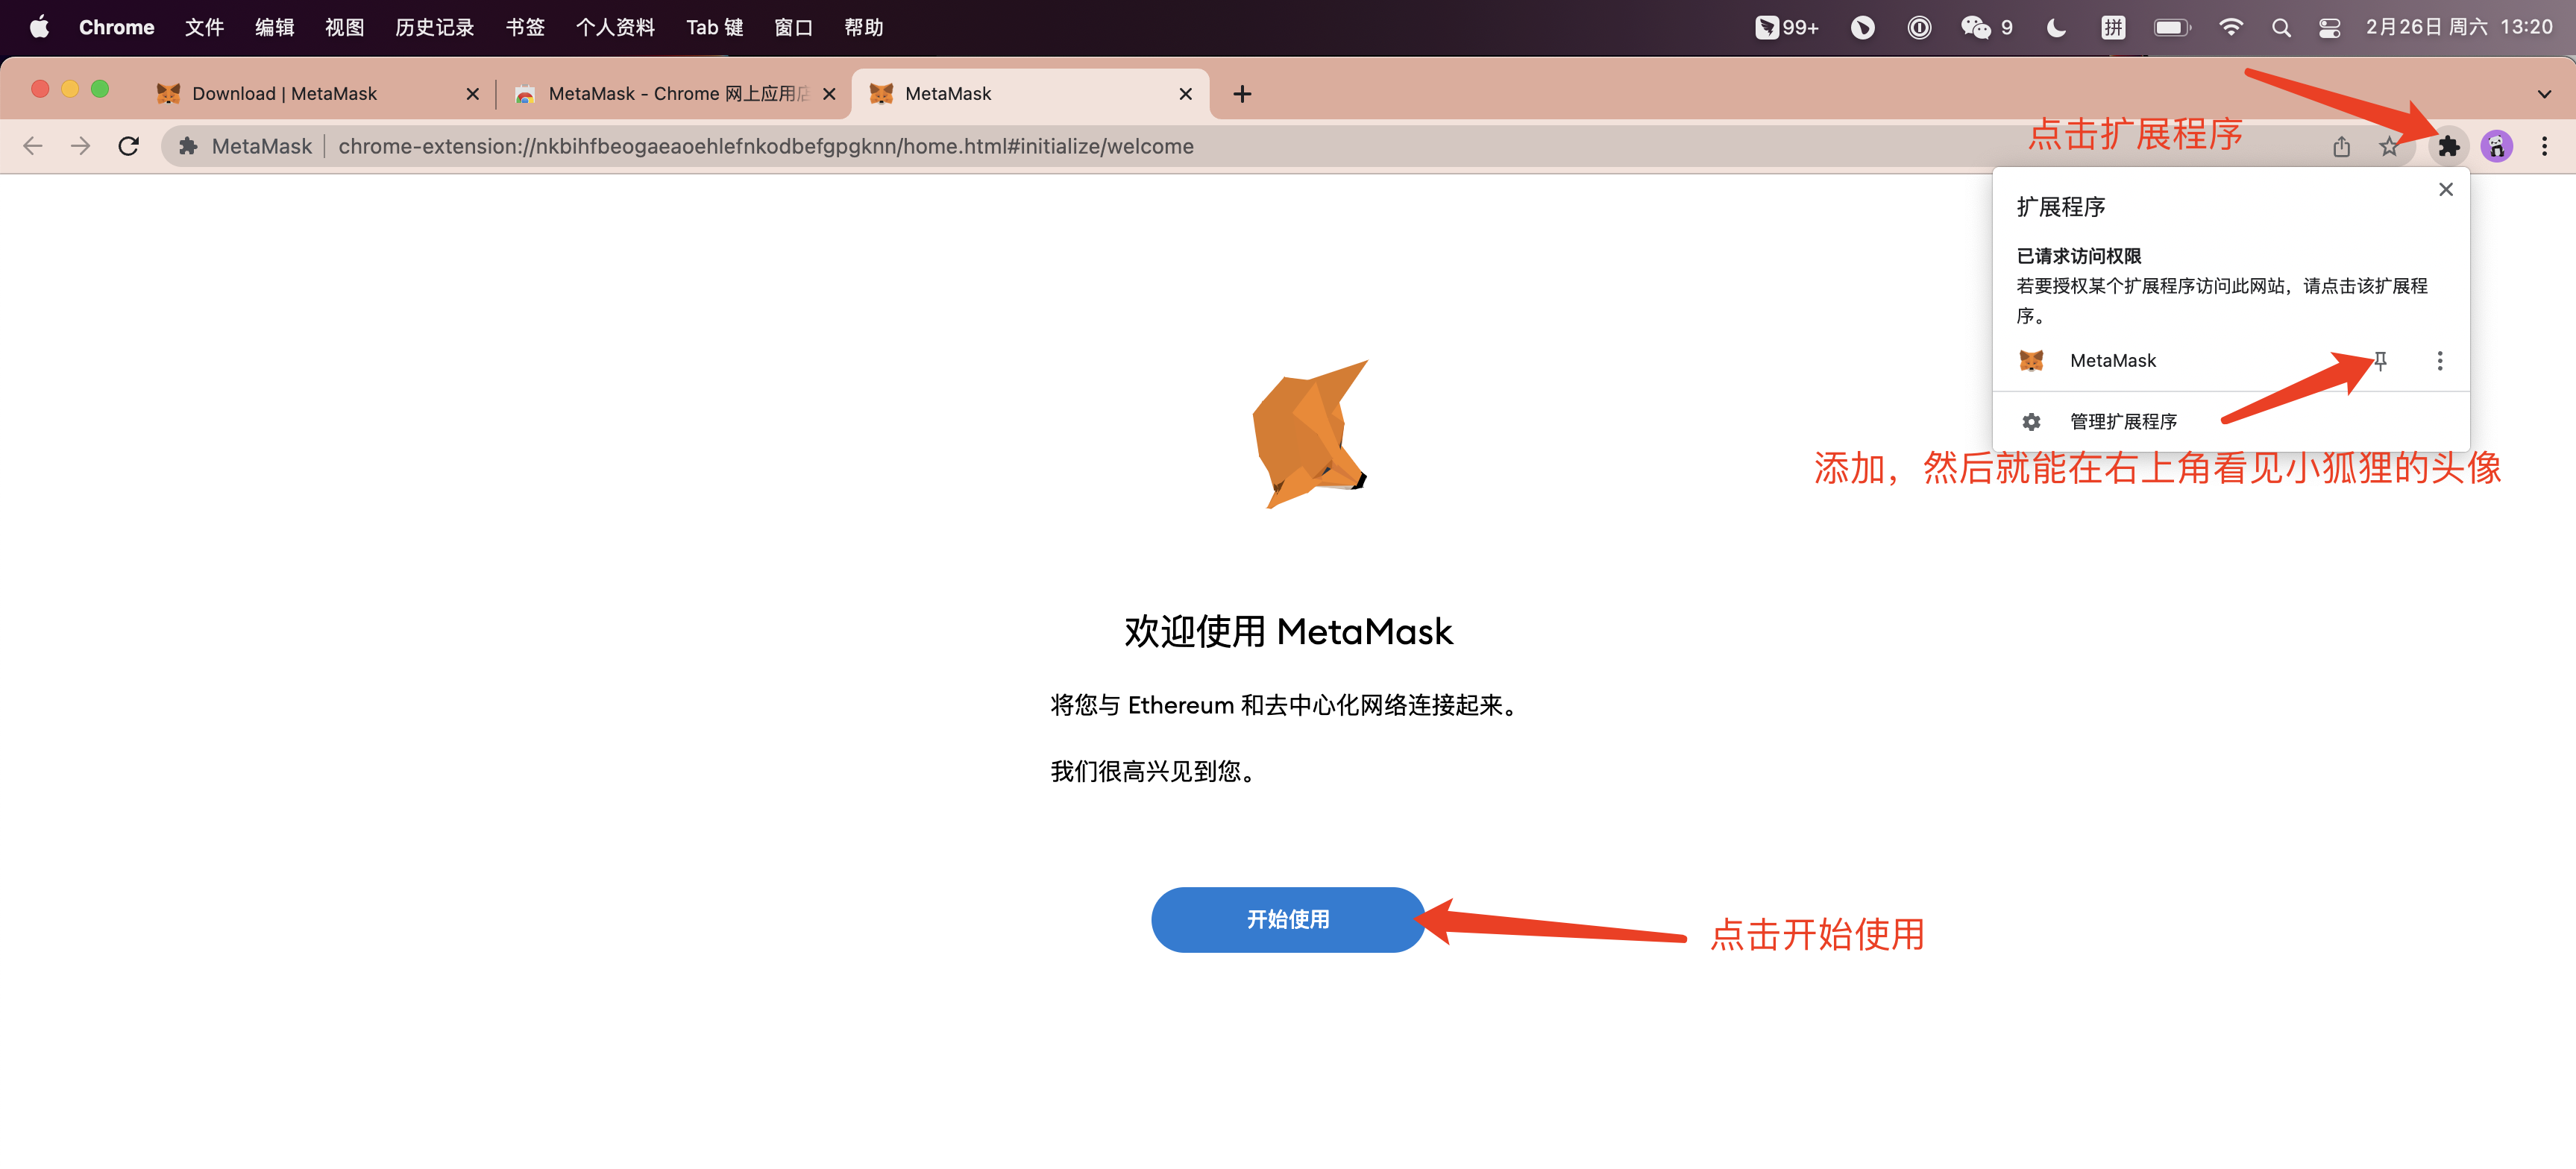2576x1169 pixels.
Task: Toggle macOS Control Center icon
Action: pos(2329,27)
